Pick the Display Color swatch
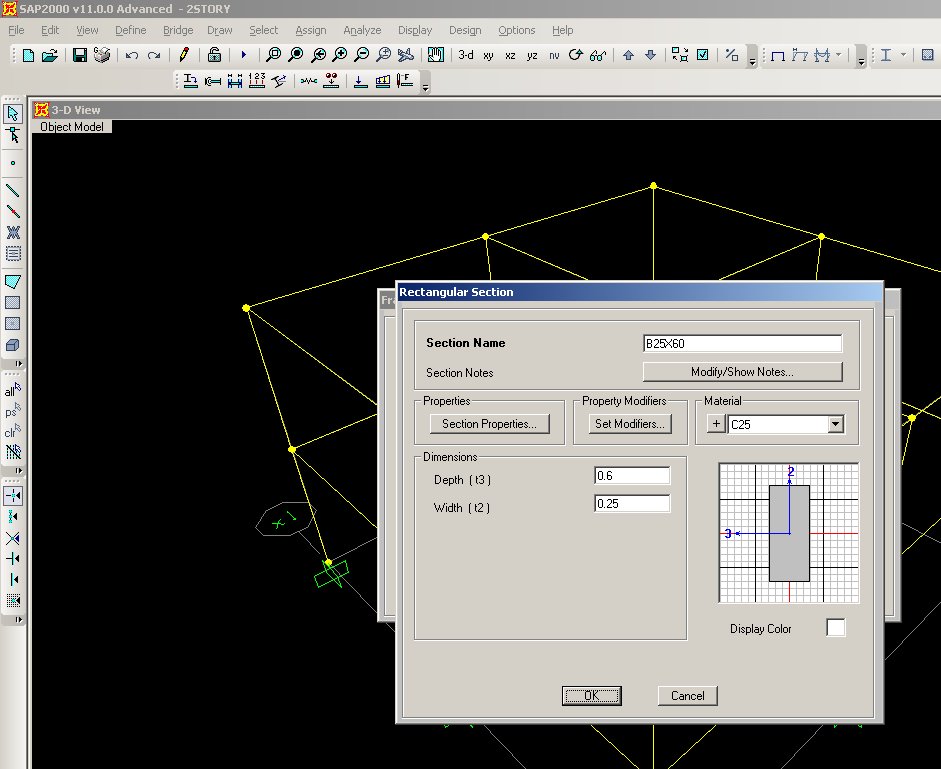This screenshot has width=941, height=769. point(836,627)
